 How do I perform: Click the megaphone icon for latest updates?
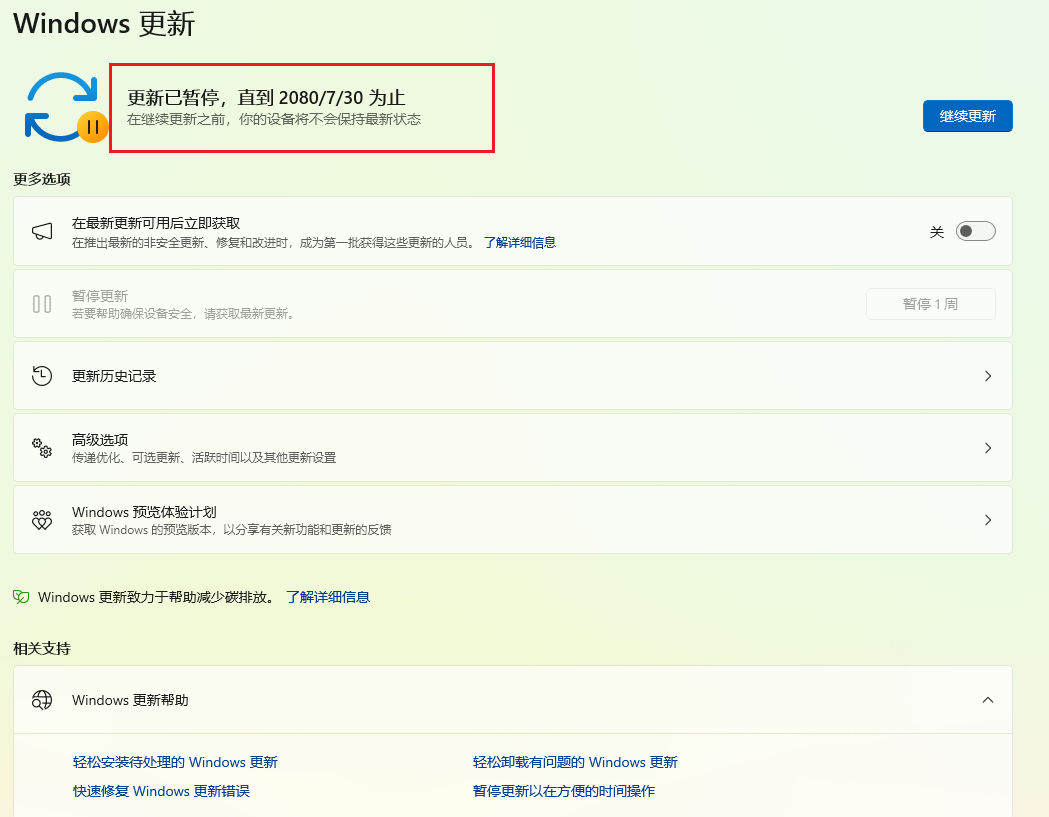42,232
